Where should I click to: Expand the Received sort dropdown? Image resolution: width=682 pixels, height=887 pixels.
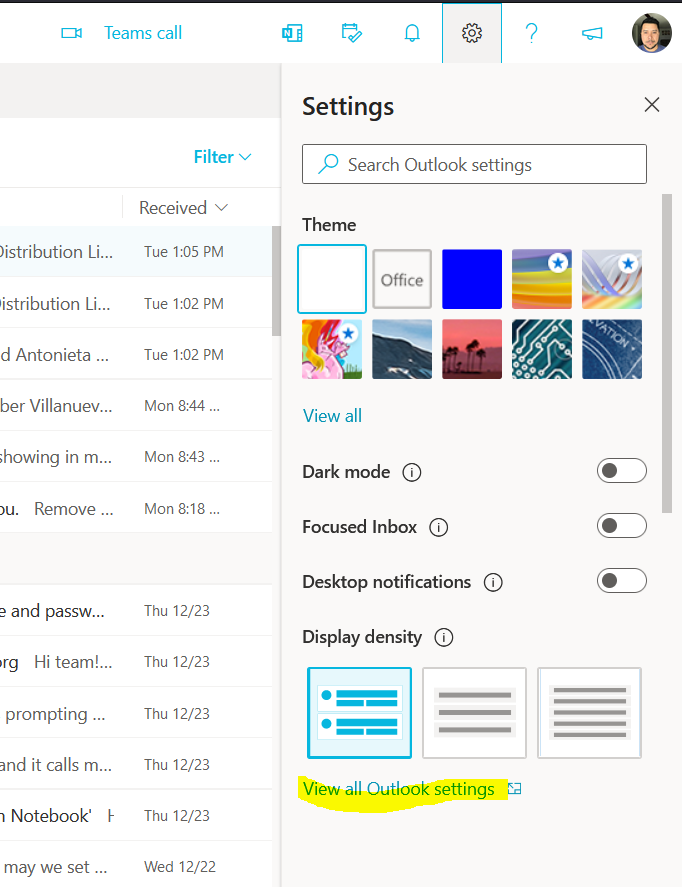pyautogui.click(x=184, y=208)
